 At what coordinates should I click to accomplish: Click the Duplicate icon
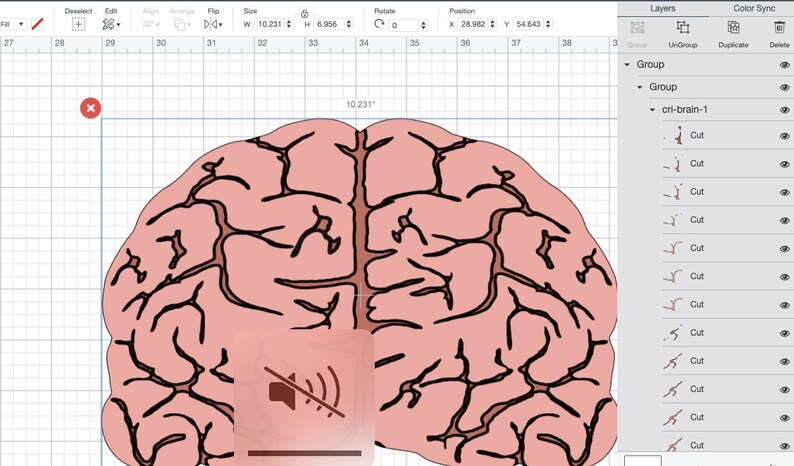click(733, 27)
